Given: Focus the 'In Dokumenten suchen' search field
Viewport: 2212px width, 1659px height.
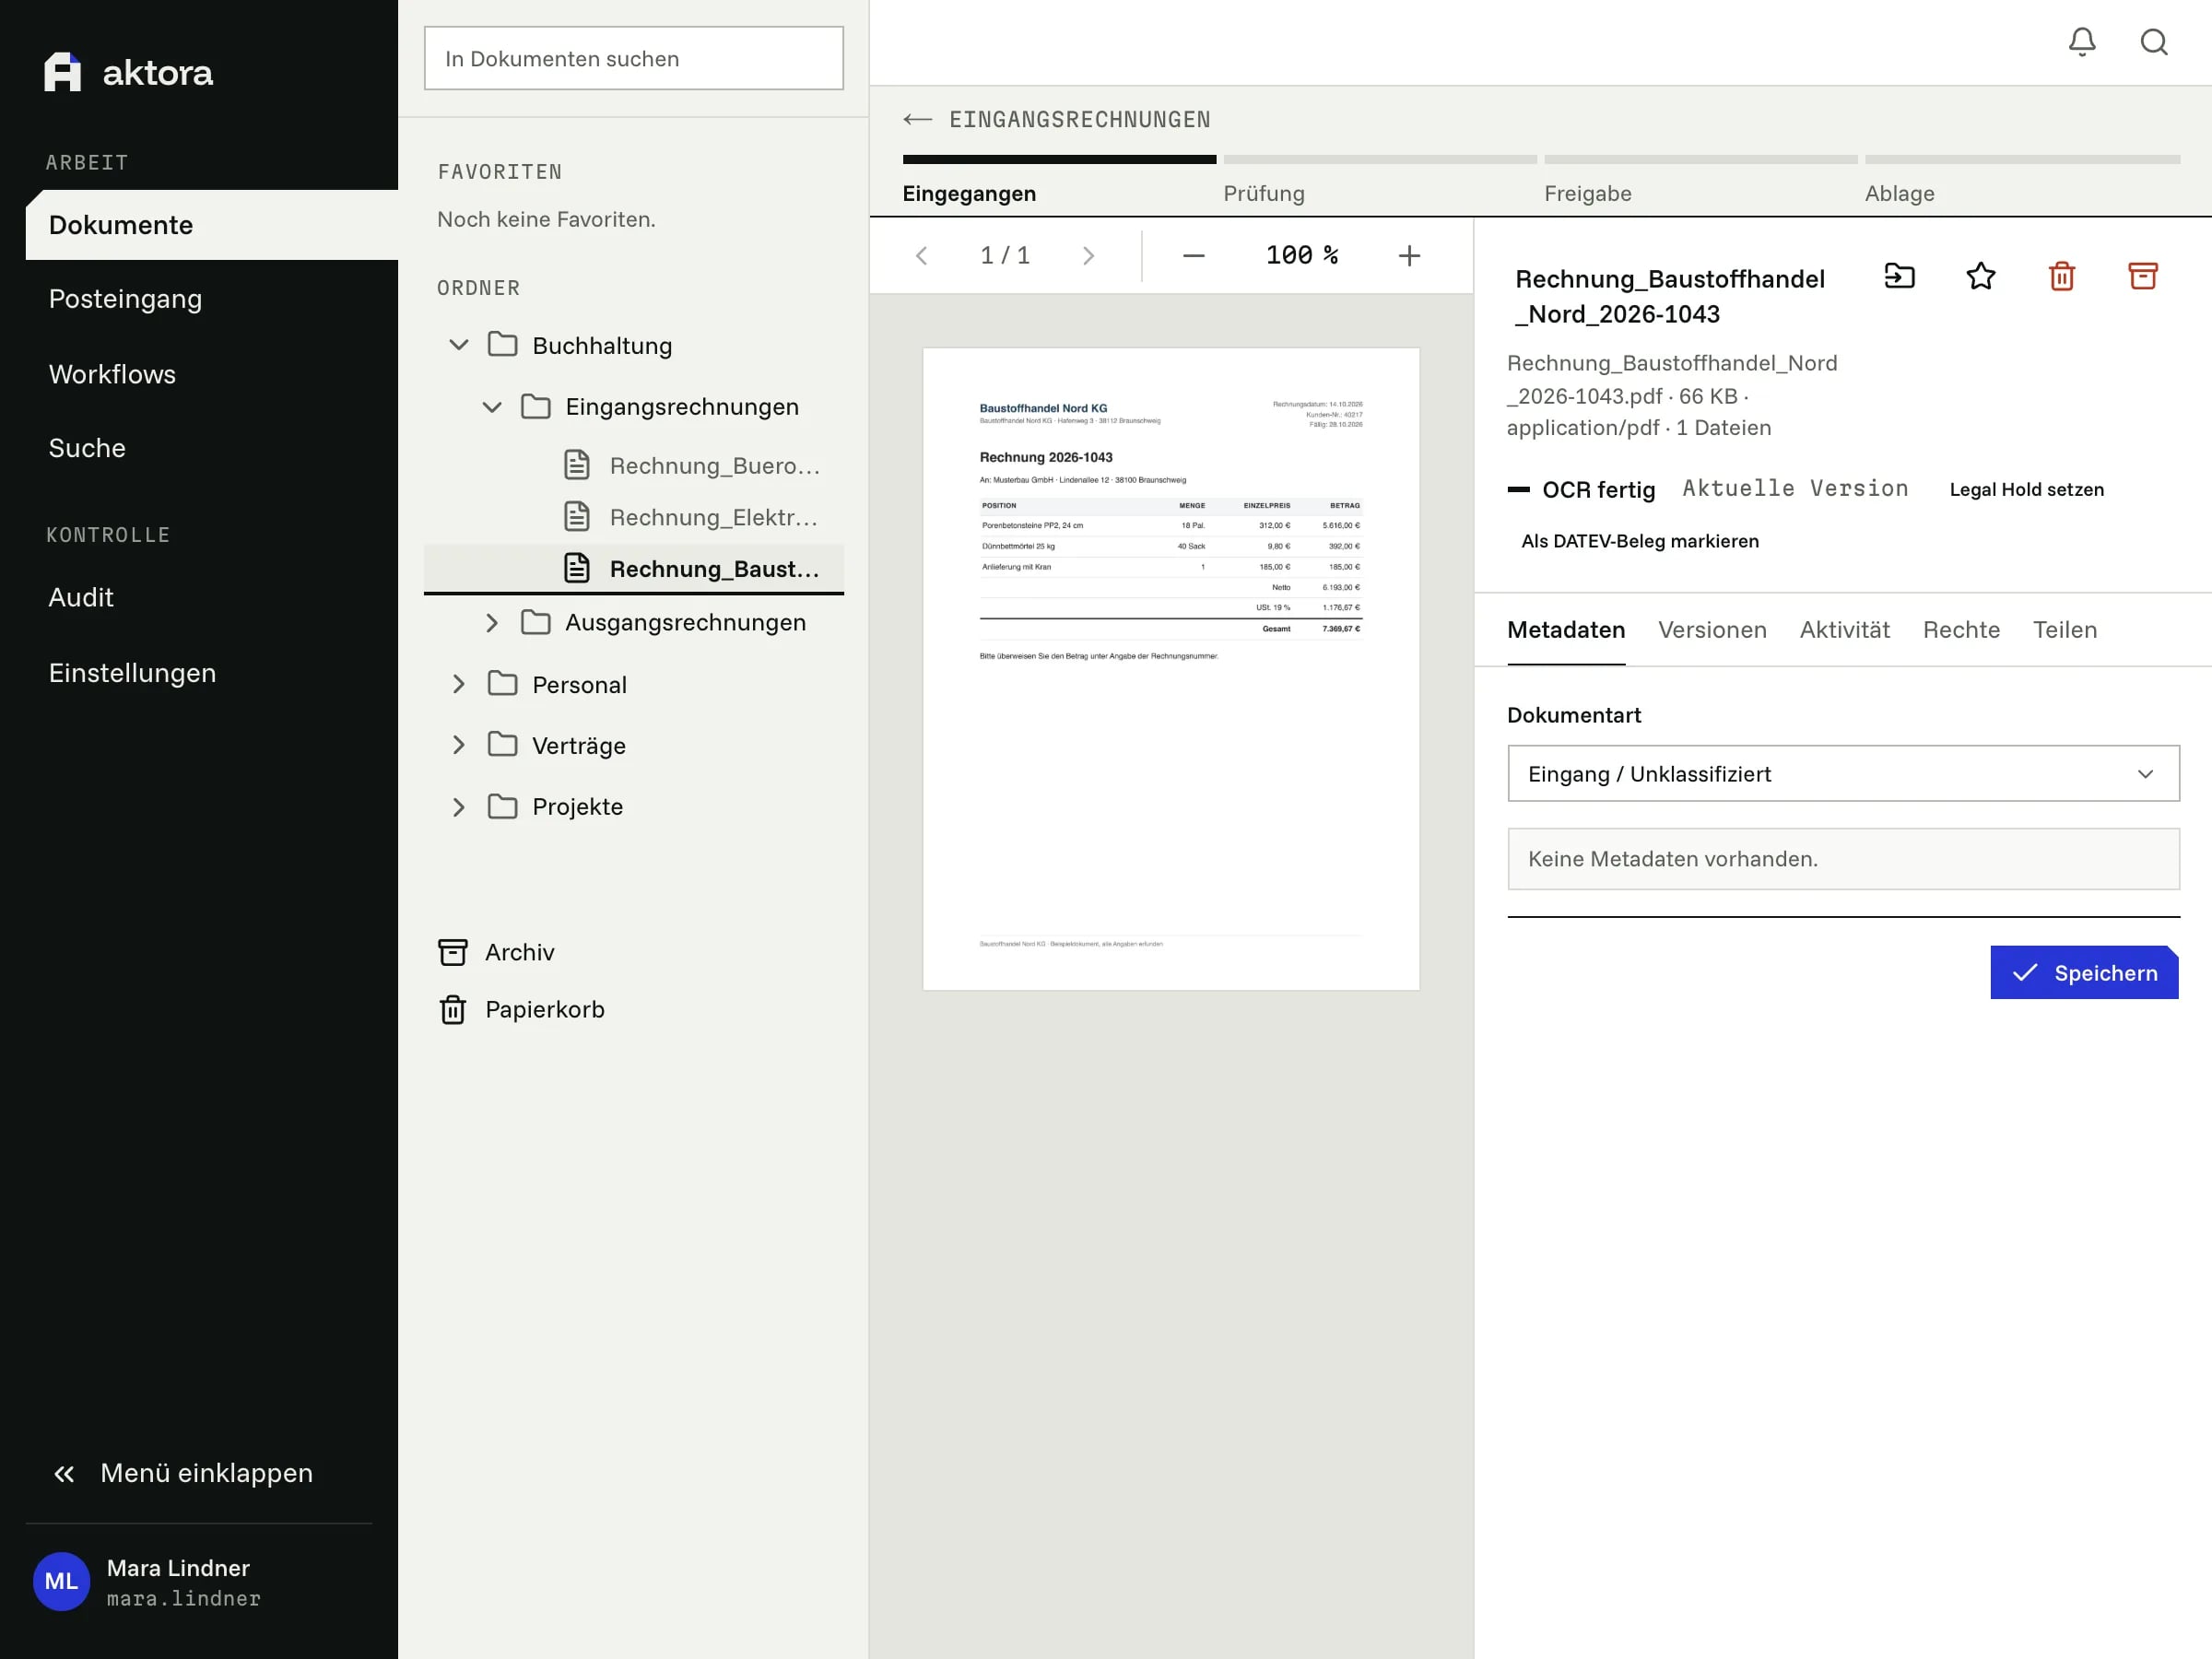Looking at the screenshot, I should tap(633, 58).
